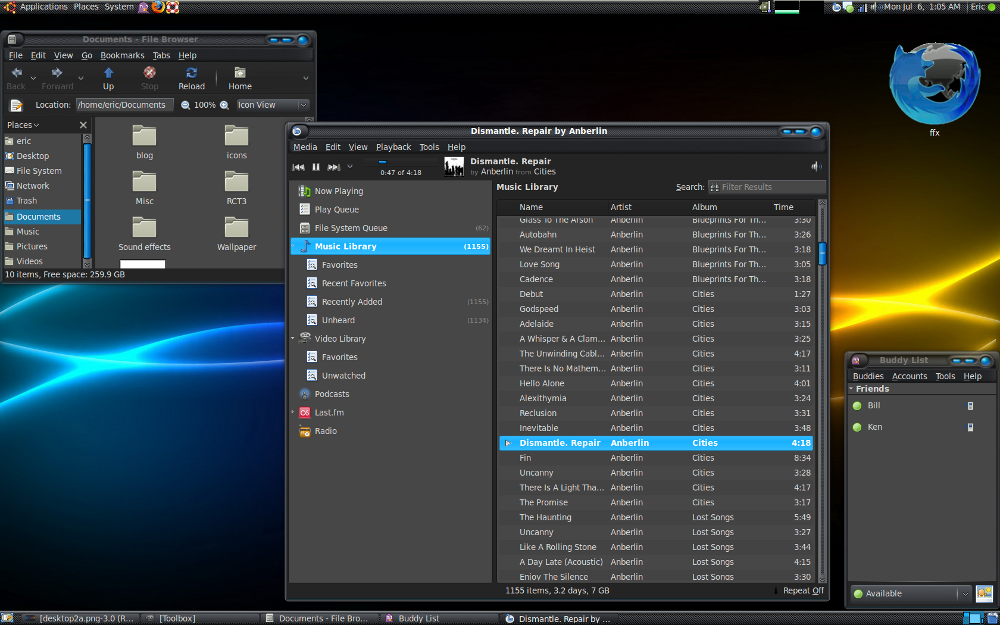Image resolution: width=1000 pixels, height=625 pixels.
Task: Pause the playing song in Banshee
Action: tap(316, 167)
